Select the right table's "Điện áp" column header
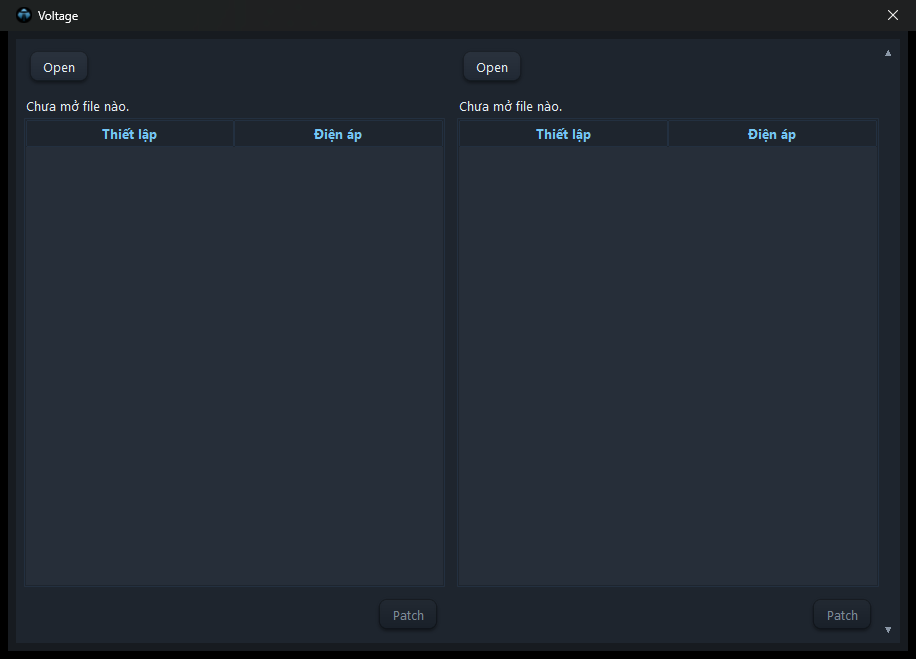 772,134
